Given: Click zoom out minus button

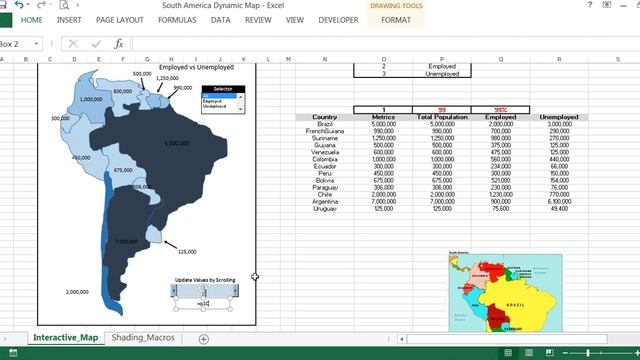Looking at the screenshot, I should point(565,353).
